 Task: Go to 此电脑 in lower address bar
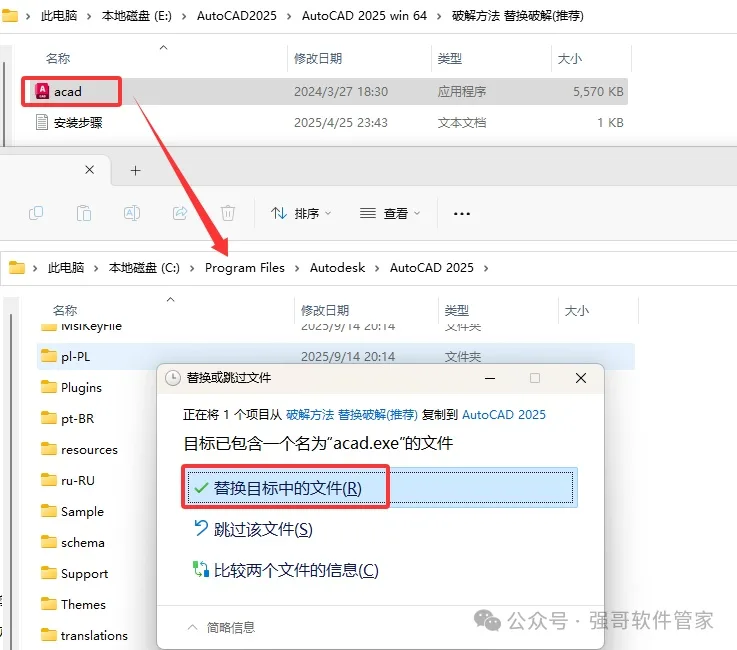click(x=66, y=268)
